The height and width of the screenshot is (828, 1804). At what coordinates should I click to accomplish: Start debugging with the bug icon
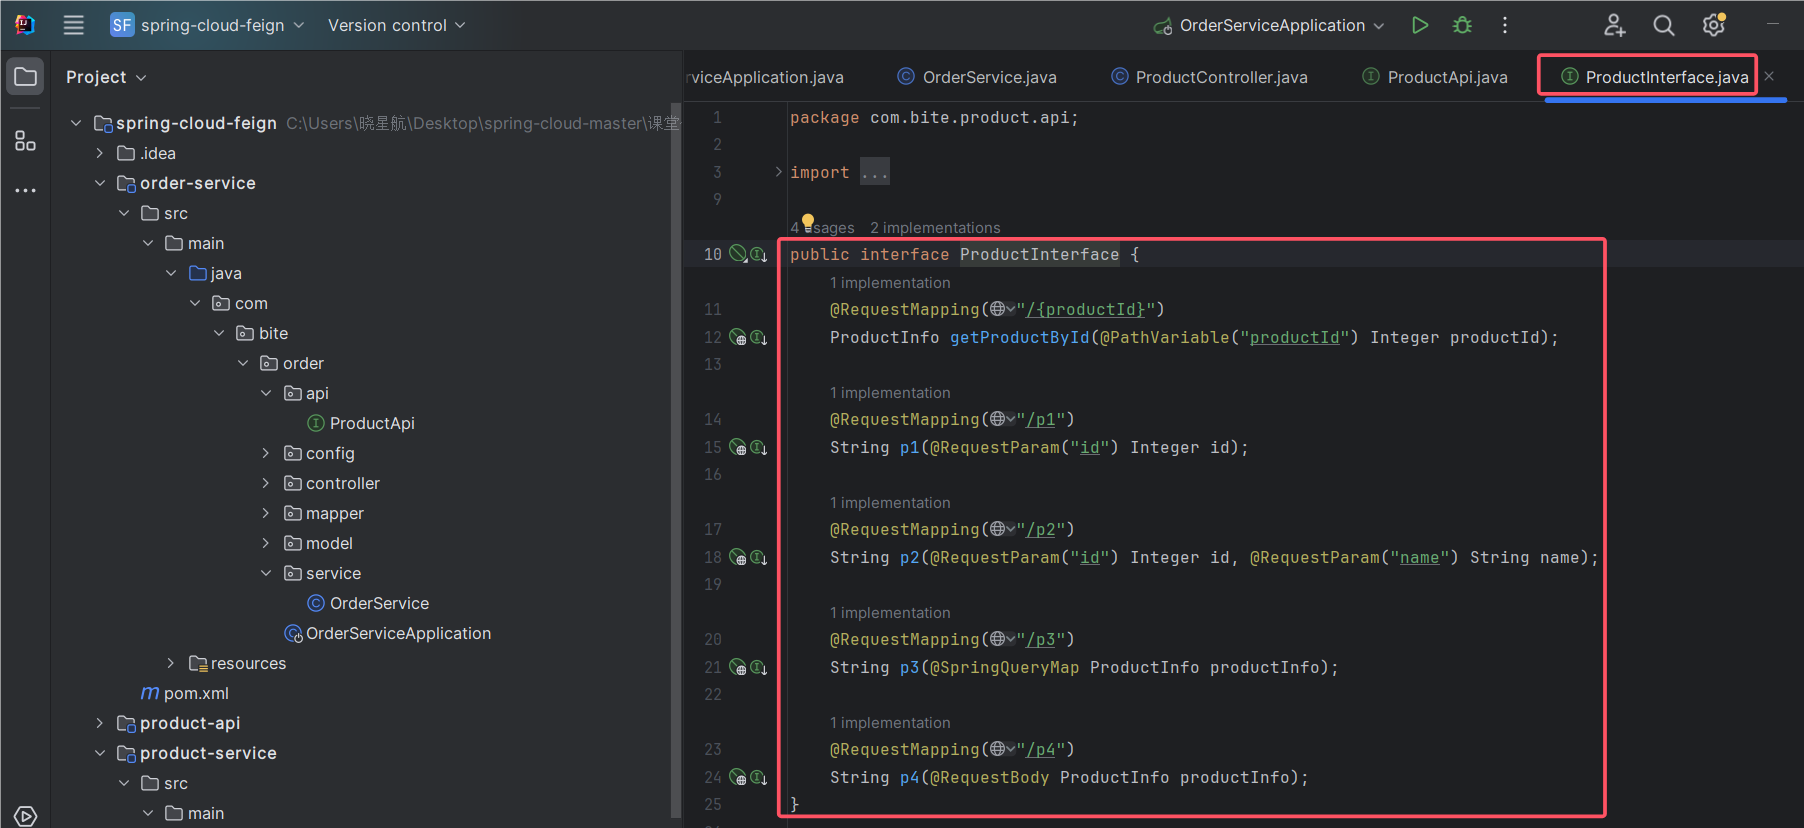(1462, 25)
